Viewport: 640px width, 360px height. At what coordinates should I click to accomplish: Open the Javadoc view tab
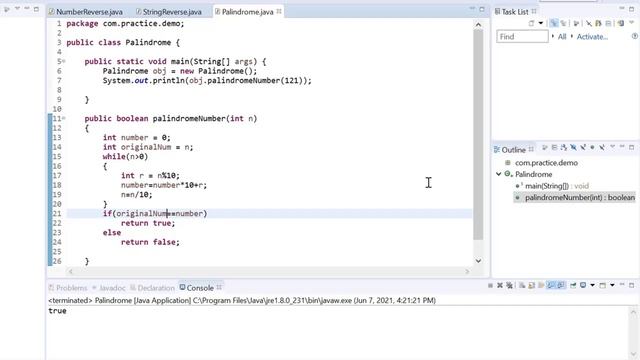109,288
